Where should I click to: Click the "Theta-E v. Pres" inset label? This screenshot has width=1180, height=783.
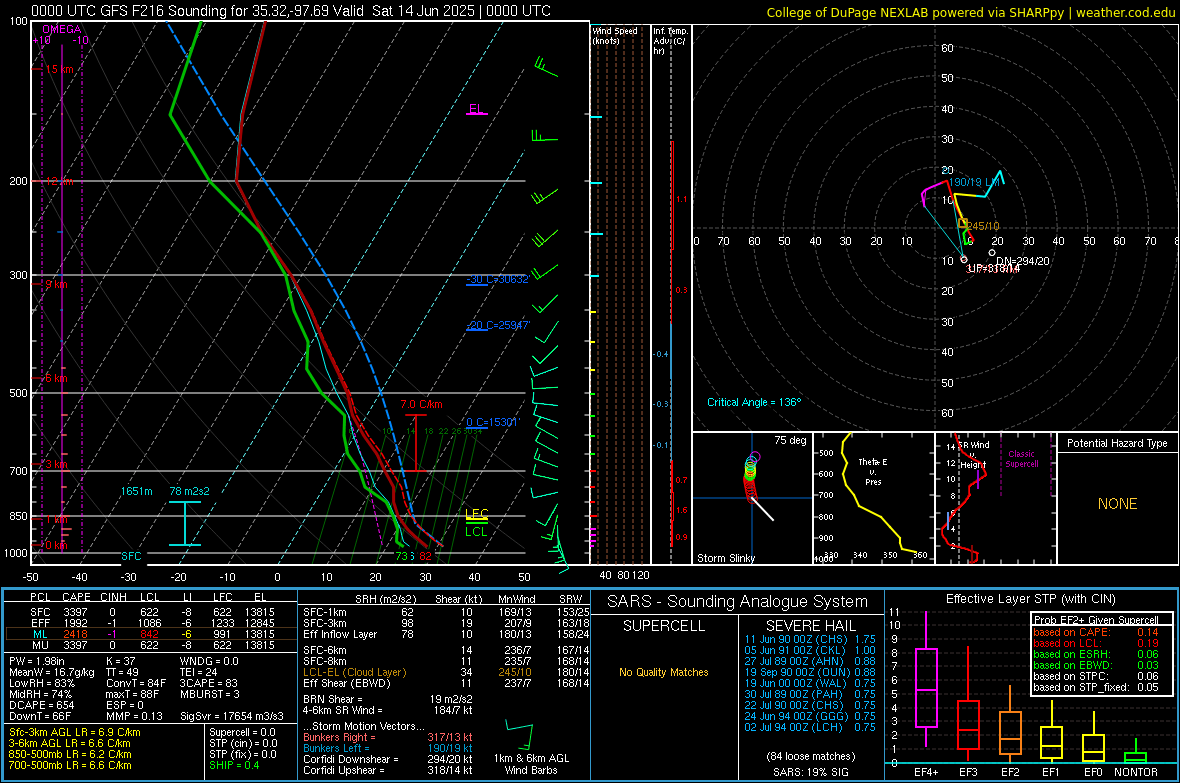click(873, 471)
